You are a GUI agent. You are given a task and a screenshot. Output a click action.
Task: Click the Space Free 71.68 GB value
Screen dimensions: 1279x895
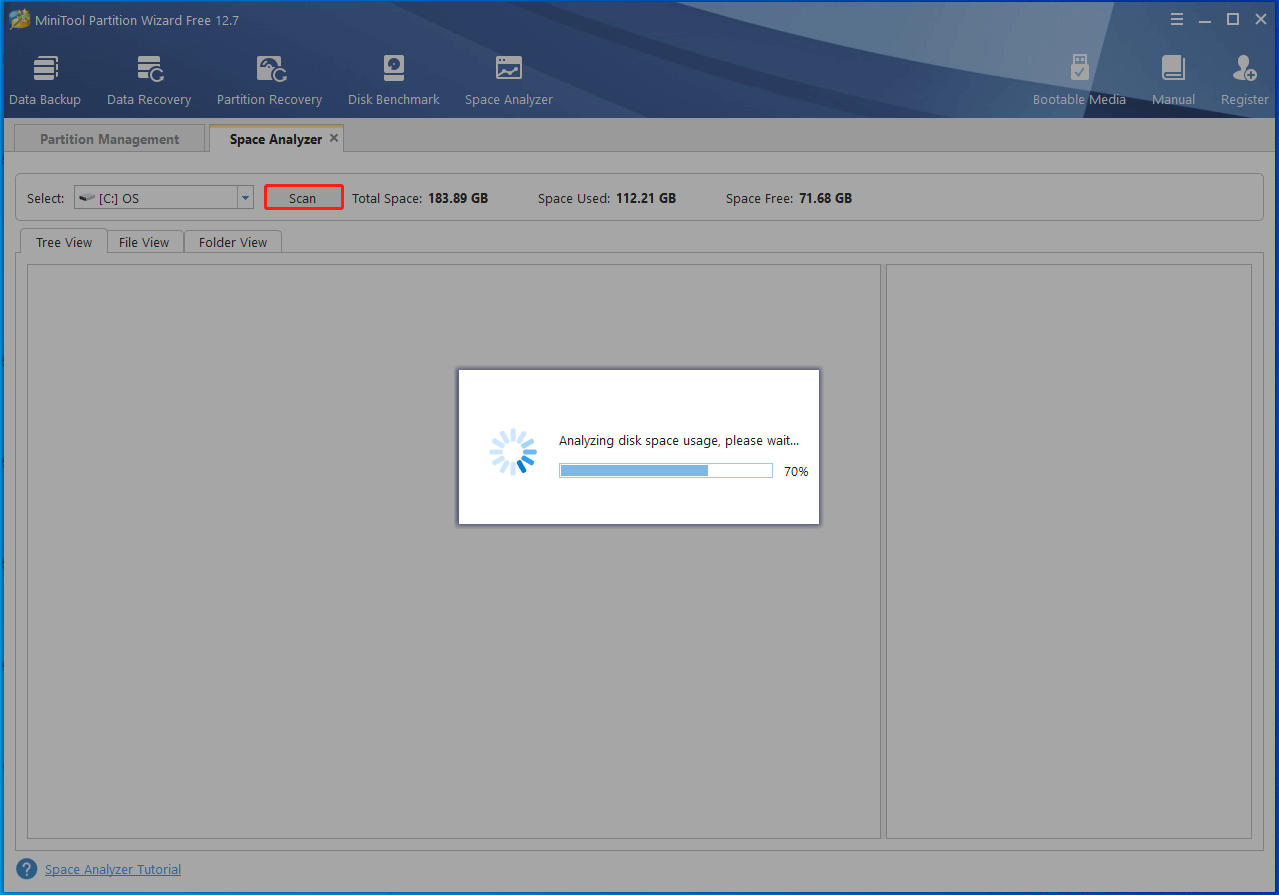coord(826,198)
